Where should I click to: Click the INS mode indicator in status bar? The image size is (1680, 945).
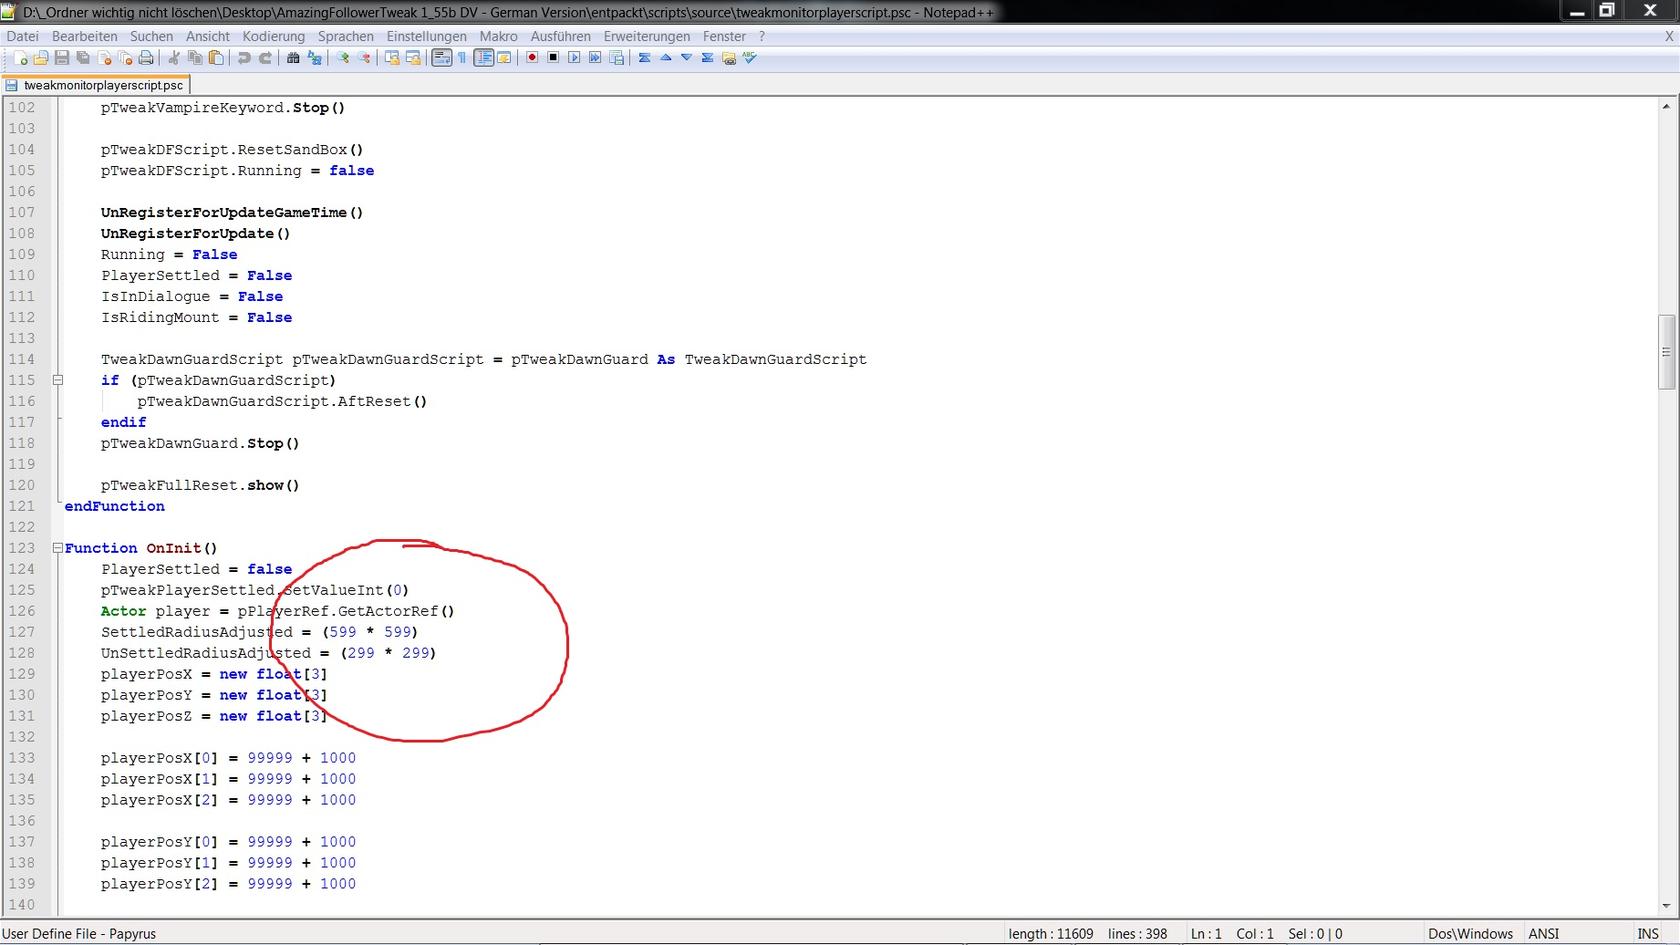pos(1647,933)
